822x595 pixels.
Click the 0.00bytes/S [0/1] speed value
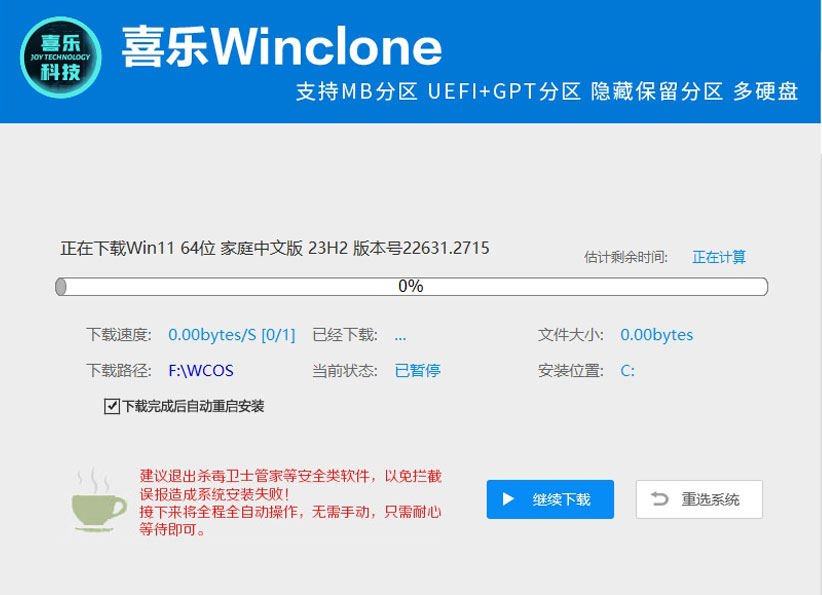(232, 334)
